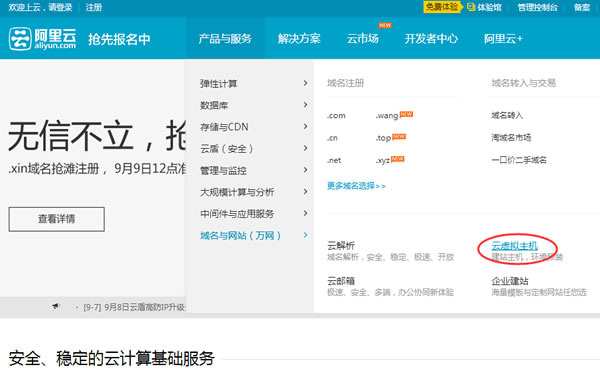Select 中间件与应用服务 category
The image size is (600, 370).
(237, 214)
